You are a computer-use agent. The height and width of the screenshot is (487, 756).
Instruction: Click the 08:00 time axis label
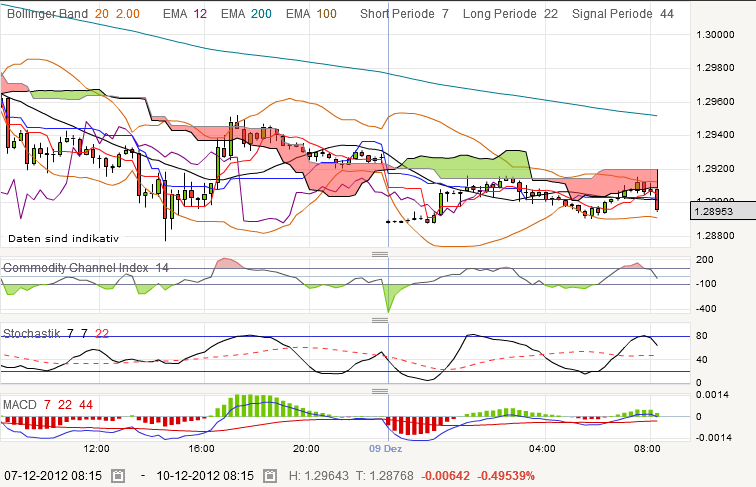pos(647,448)
